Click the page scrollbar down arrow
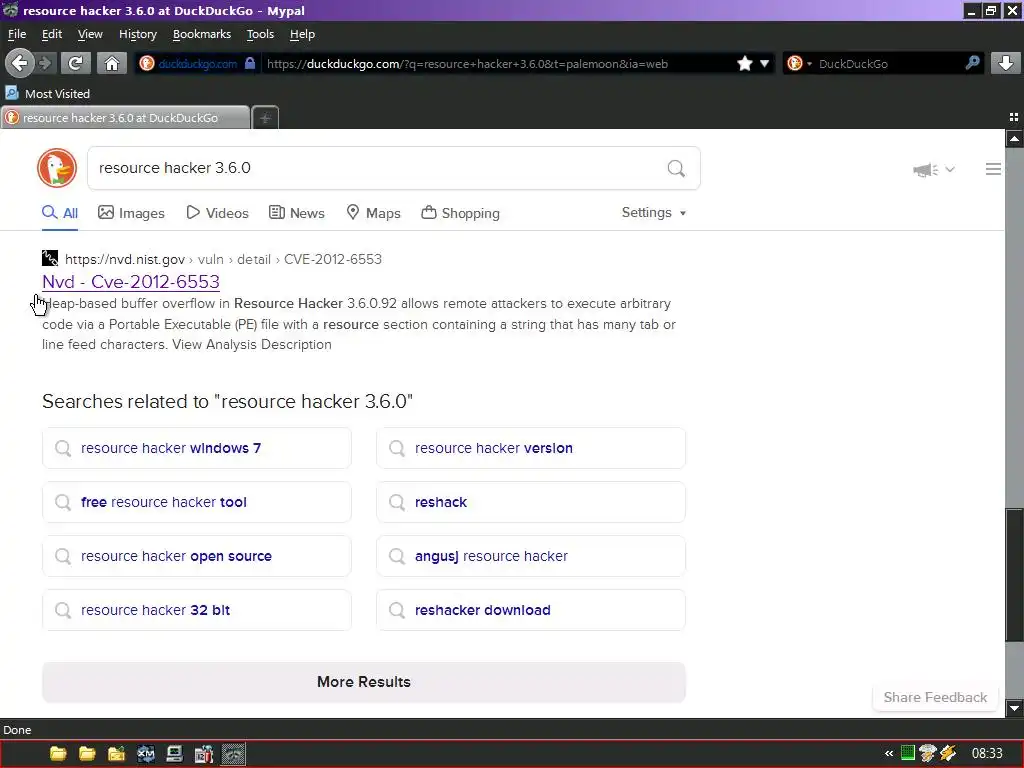 point(1014,708)
